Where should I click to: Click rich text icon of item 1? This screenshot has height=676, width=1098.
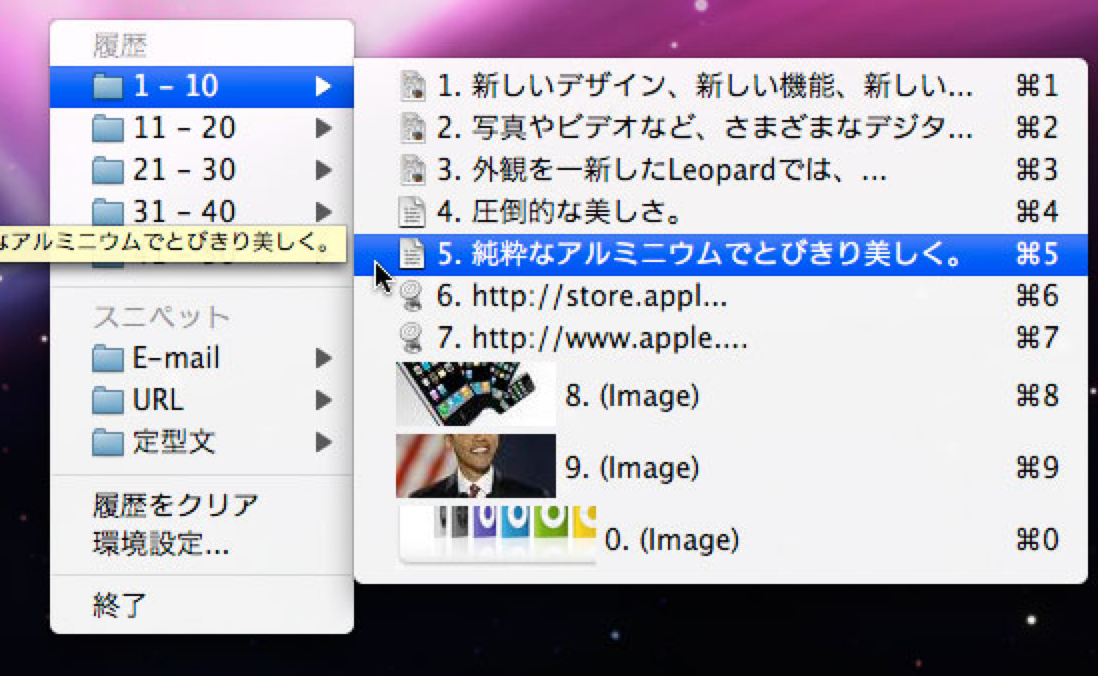[412, 86]
